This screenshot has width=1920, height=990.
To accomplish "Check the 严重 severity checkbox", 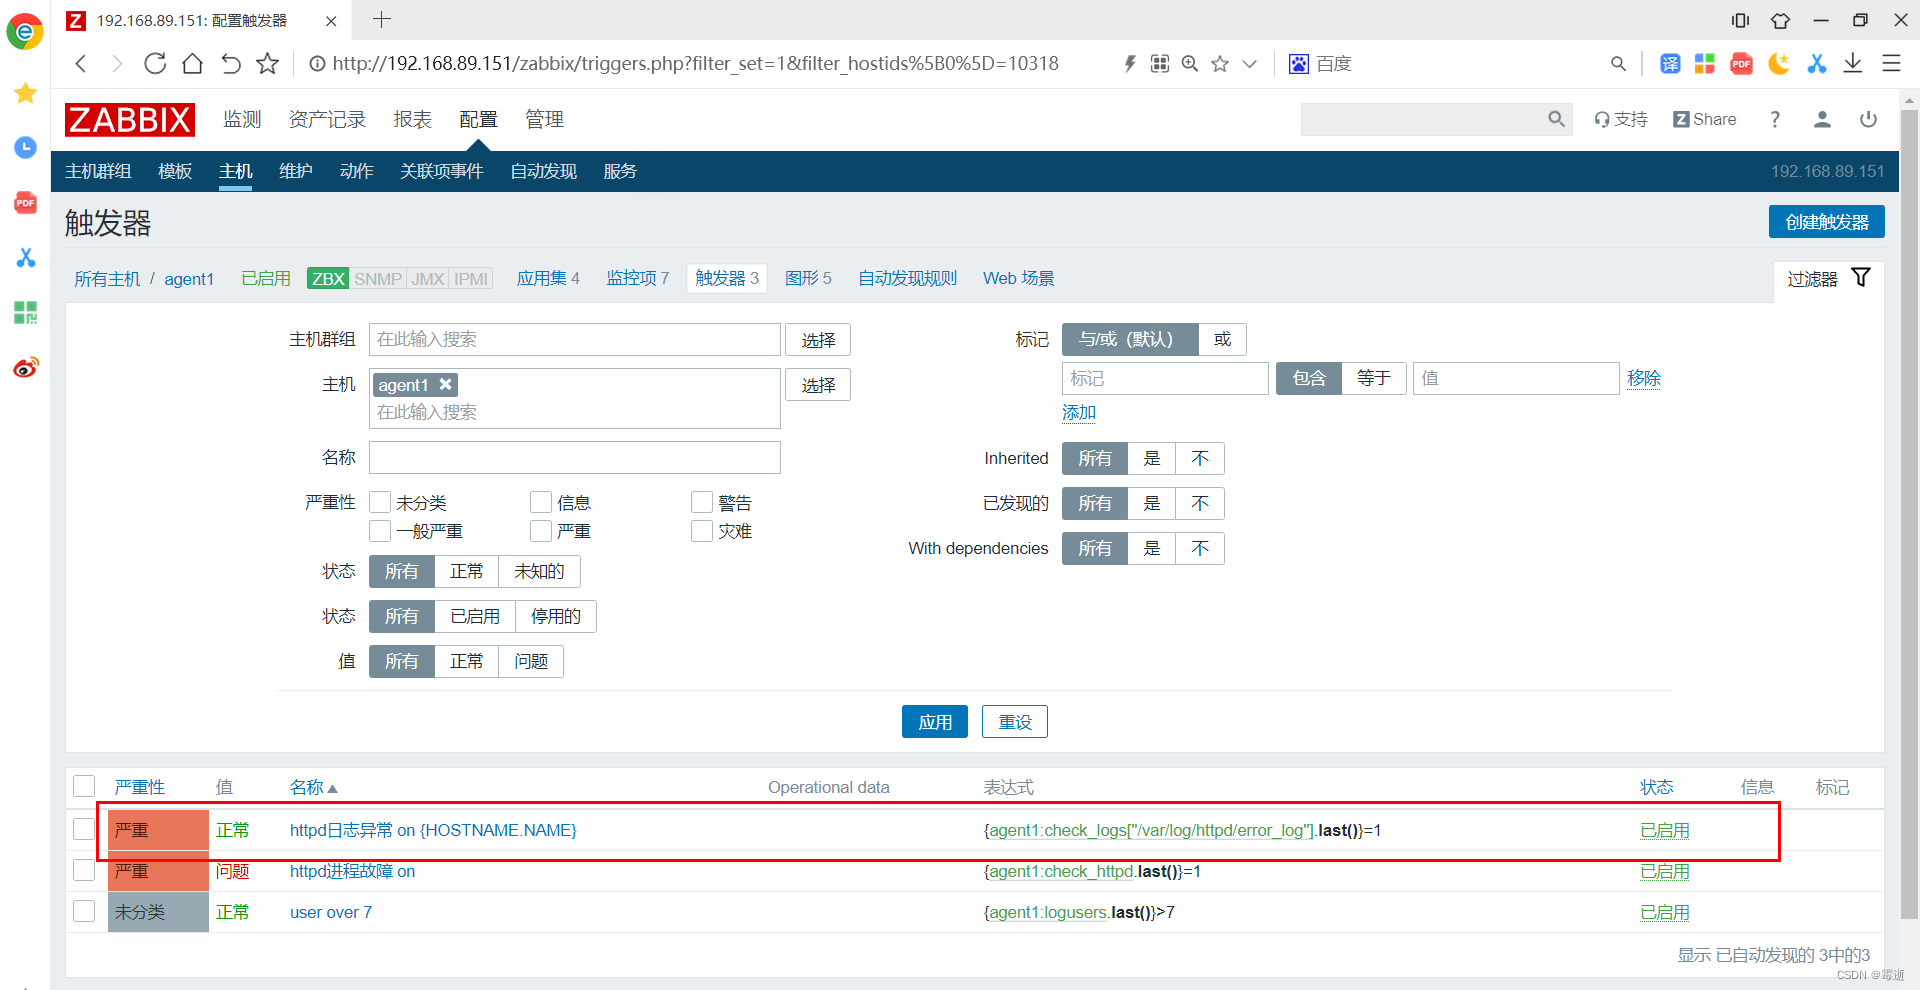I will pos(541,530).
